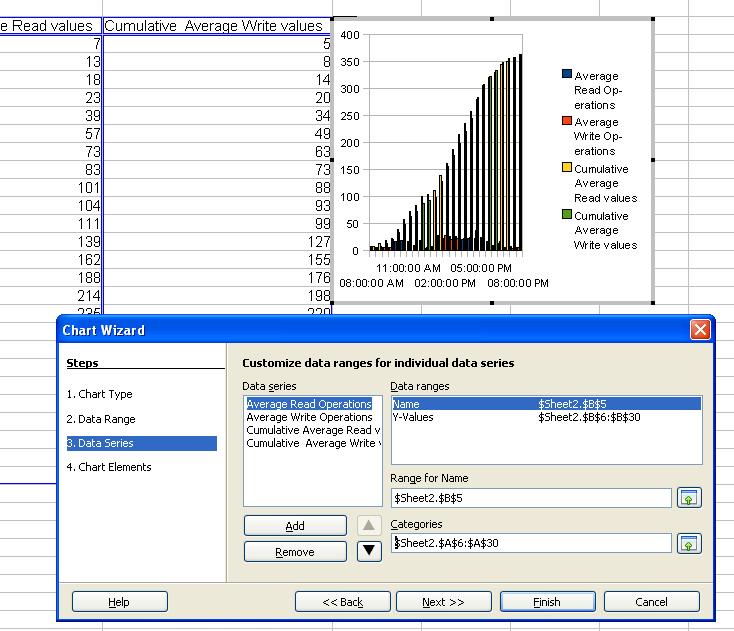734x631 pixels.
Task: Click the shrink icon beside Categories field
Action: point(689,544)
